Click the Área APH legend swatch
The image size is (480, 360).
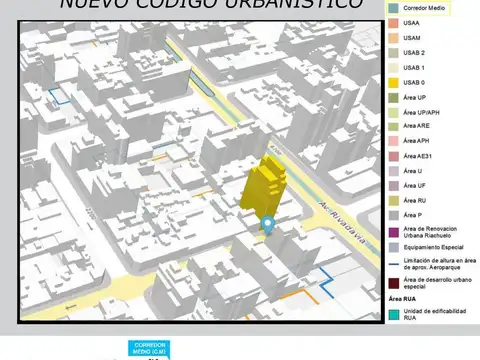[394, 141]
